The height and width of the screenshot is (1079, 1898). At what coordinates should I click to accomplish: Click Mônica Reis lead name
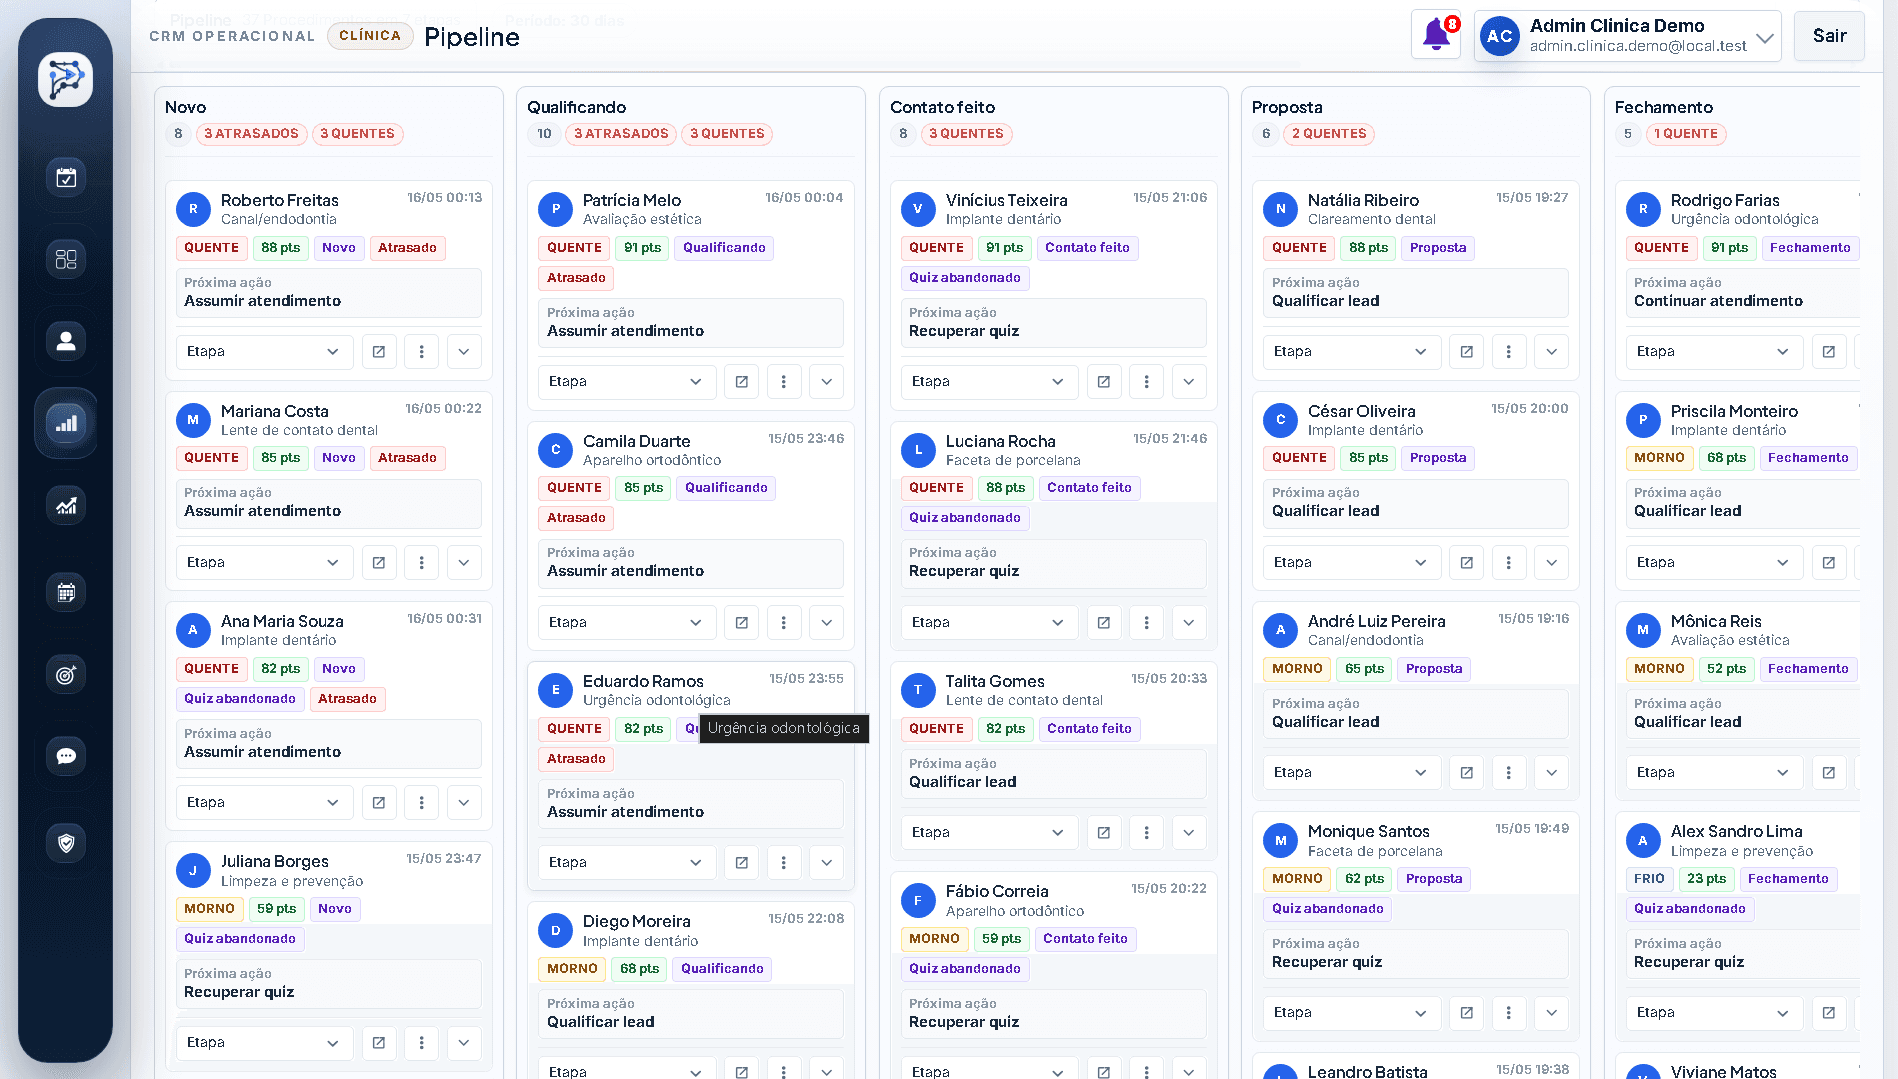pos(1716,622)
